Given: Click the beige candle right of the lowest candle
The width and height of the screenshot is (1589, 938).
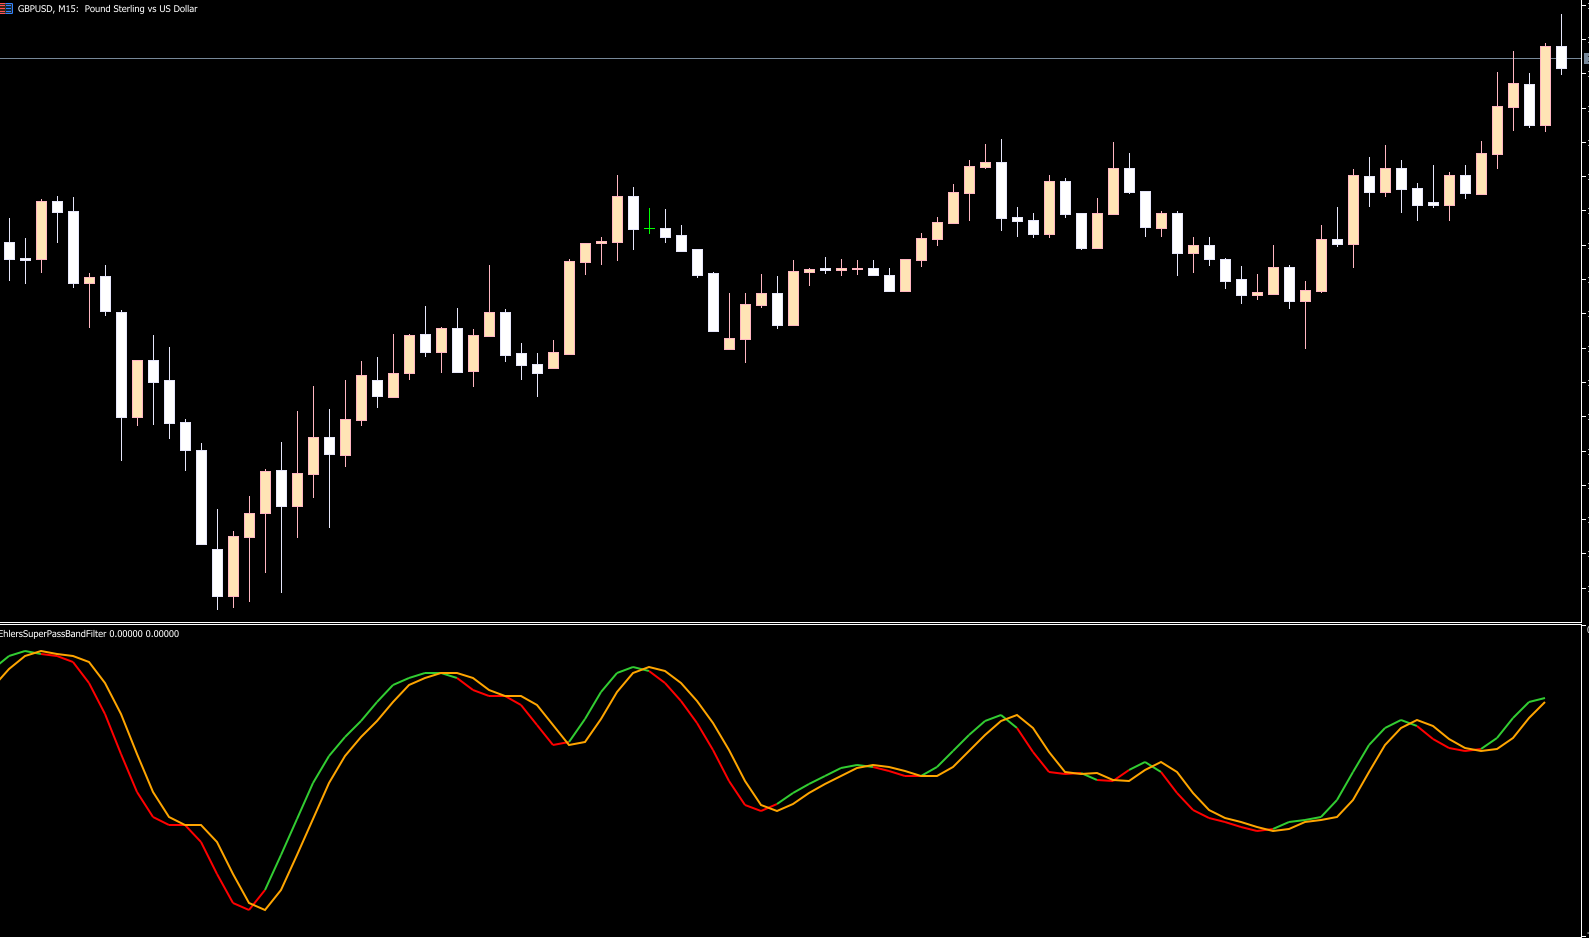Looking at the screenshot, I should pos(233,566).
